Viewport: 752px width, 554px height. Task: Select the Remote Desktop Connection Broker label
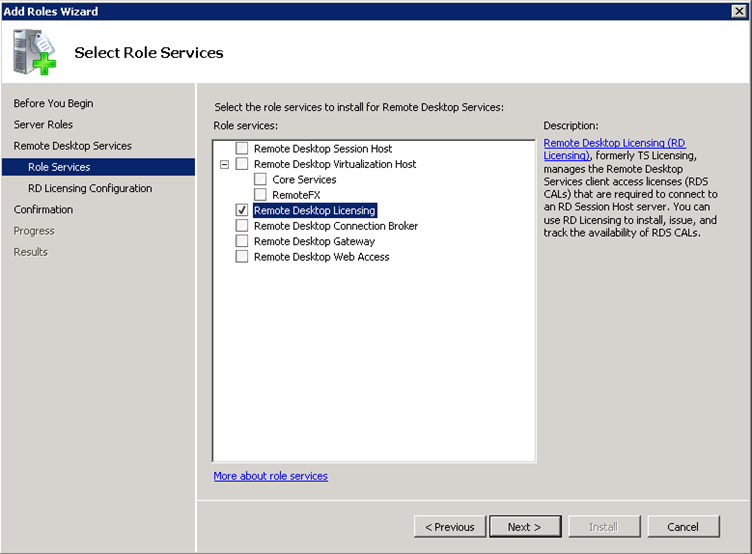tap(336, 225)
